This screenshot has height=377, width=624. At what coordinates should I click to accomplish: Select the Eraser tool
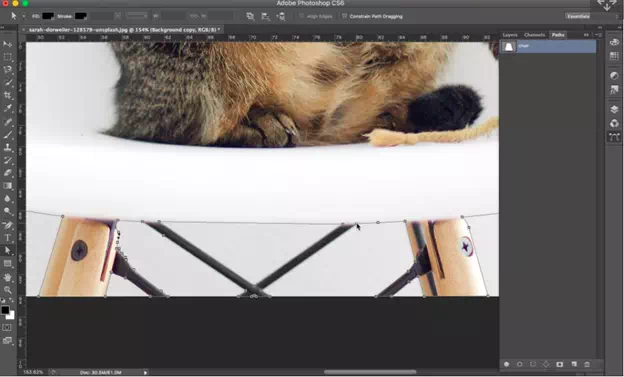point(8,173)
